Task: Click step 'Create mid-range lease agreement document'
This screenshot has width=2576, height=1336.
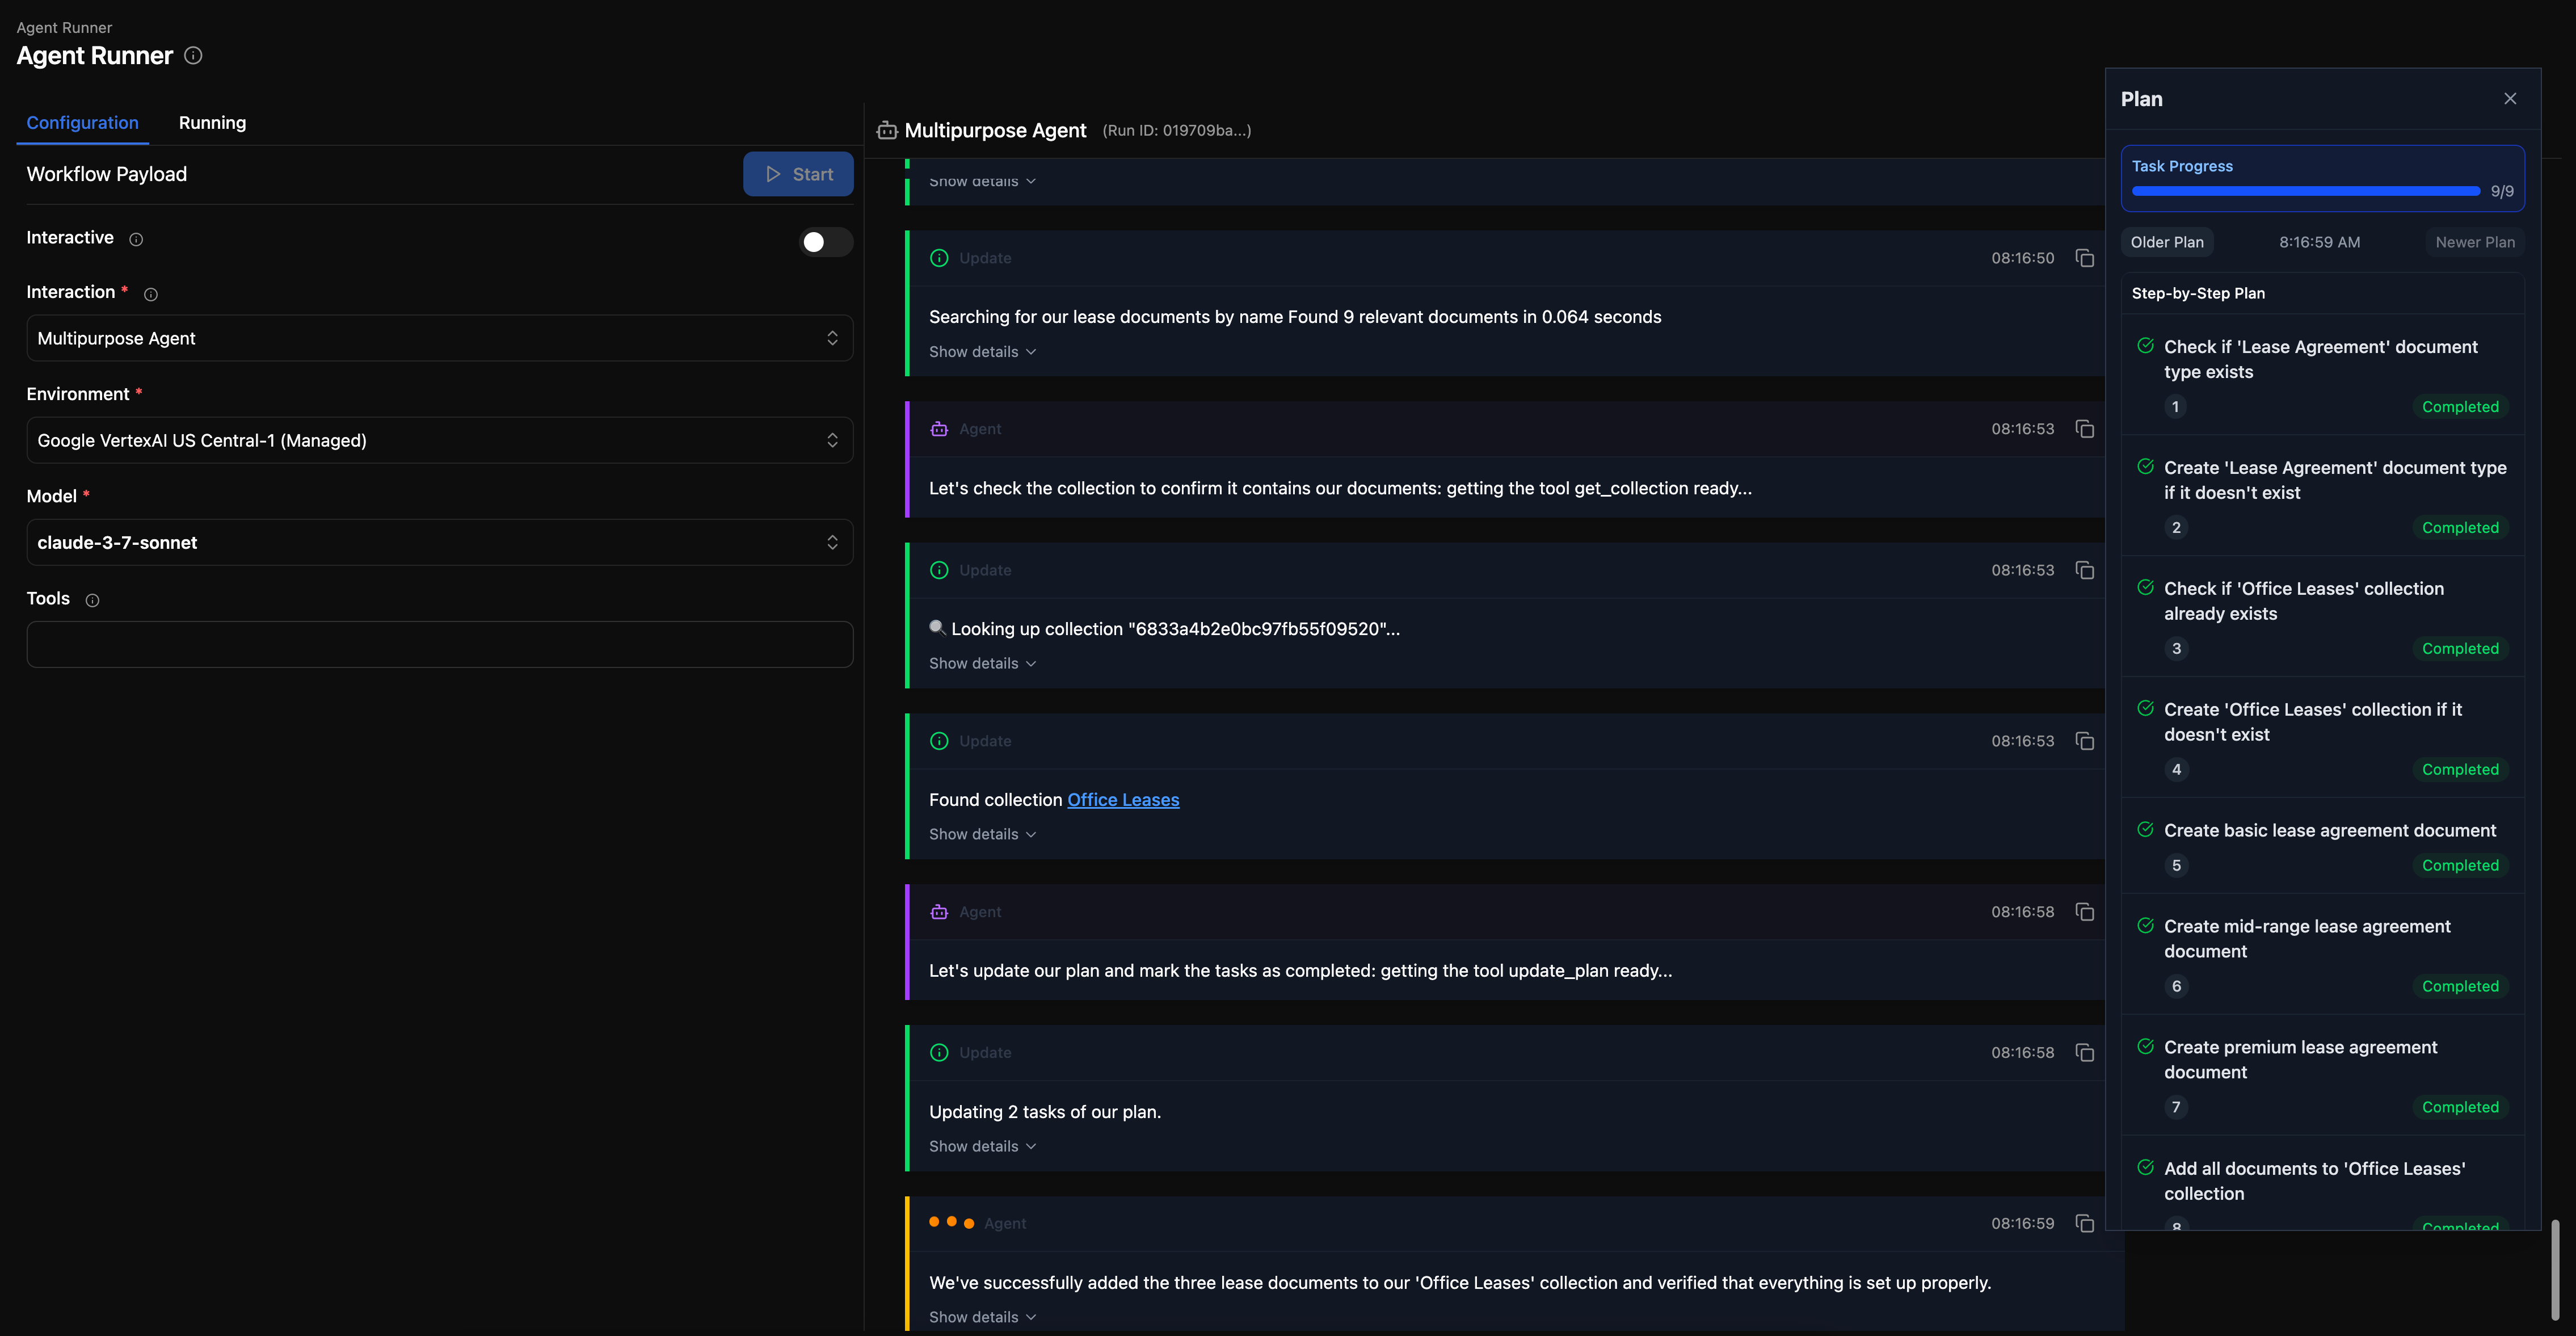Action: click(2307, 939)
